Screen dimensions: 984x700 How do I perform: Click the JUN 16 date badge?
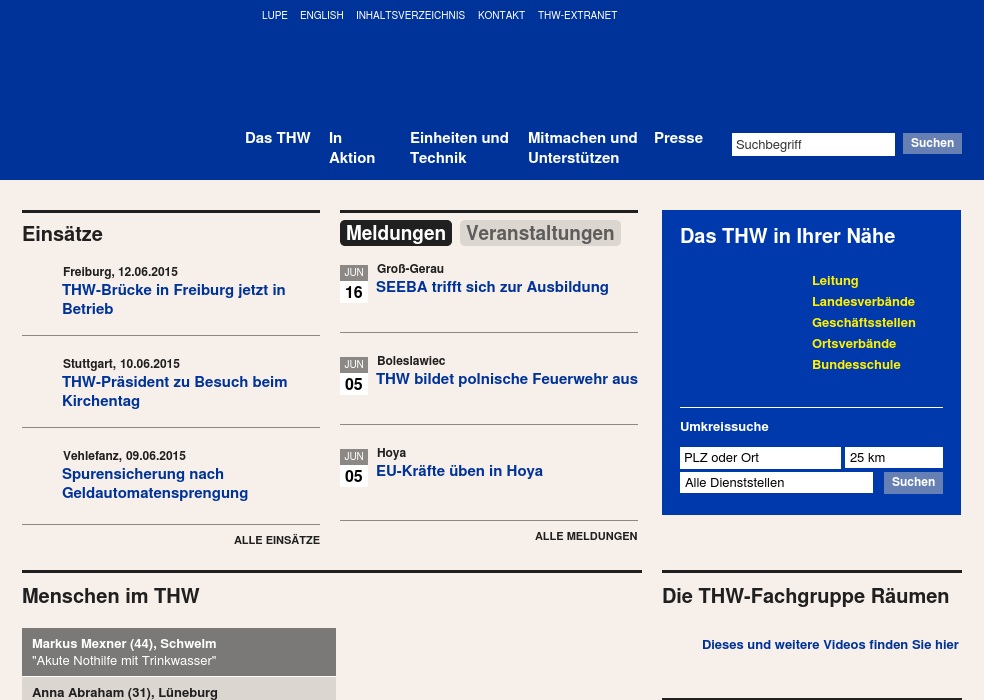coord(354,284)
